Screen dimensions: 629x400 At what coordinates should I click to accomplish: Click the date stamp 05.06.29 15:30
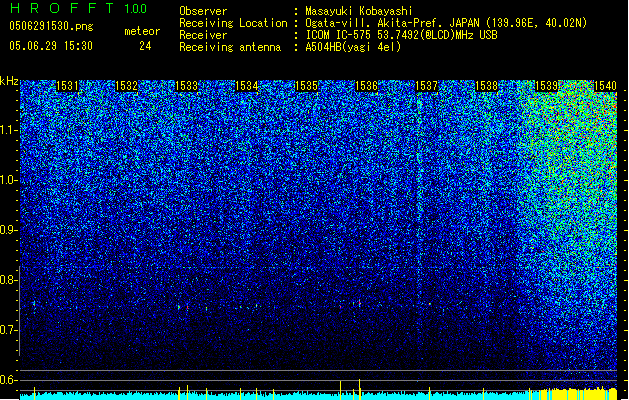pyautogui.click(x=51, y=46)
